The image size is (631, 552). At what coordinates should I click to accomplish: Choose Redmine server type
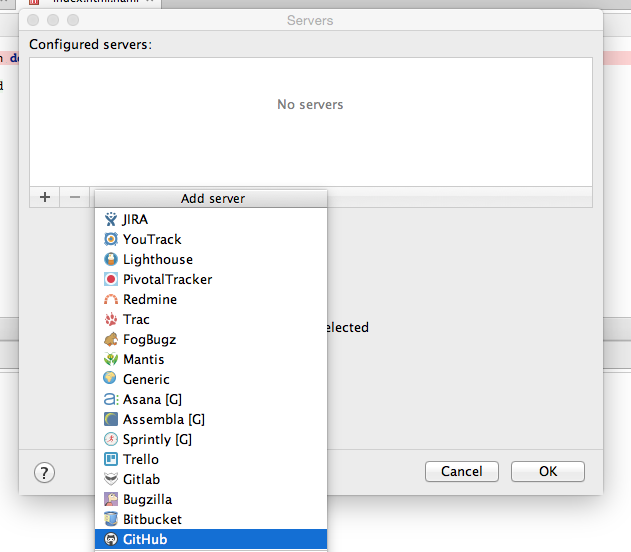[211, 299]
